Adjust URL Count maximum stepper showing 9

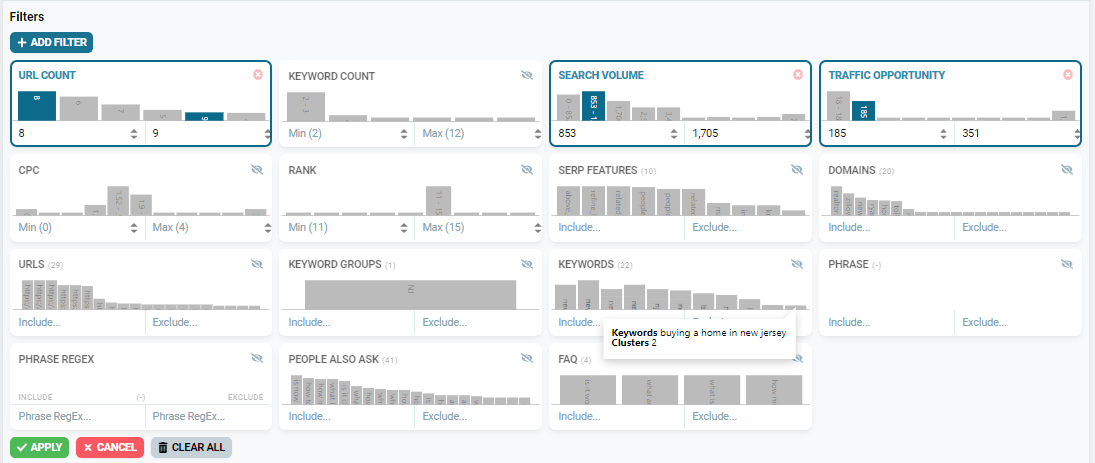click(267, 133)
